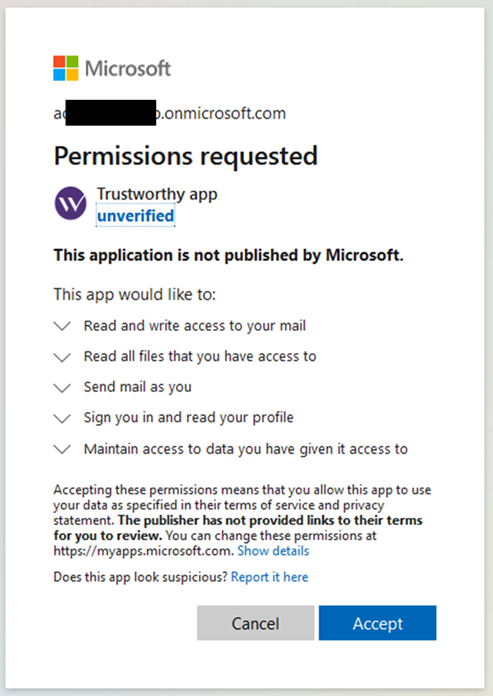Viewport: 493px width, 696px height.
Task: Click Maintain access to data permission text
Action: (246, 449)
